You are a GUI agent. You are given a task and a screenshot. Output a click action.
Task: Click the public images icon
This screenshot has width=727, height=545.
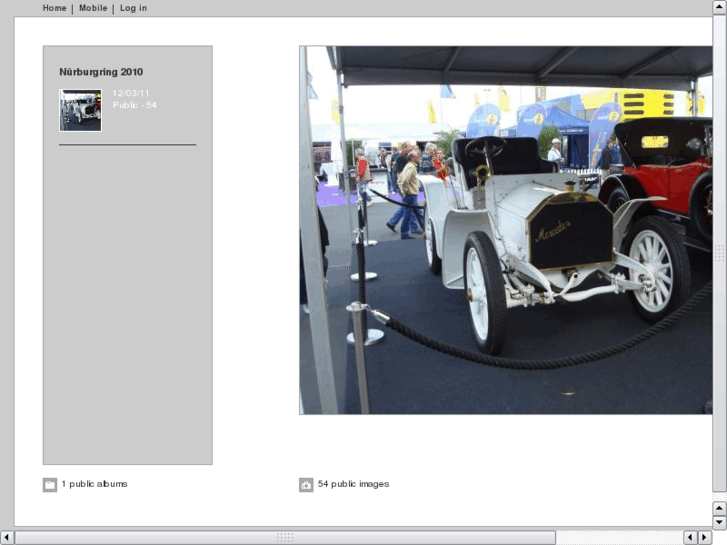306,485
